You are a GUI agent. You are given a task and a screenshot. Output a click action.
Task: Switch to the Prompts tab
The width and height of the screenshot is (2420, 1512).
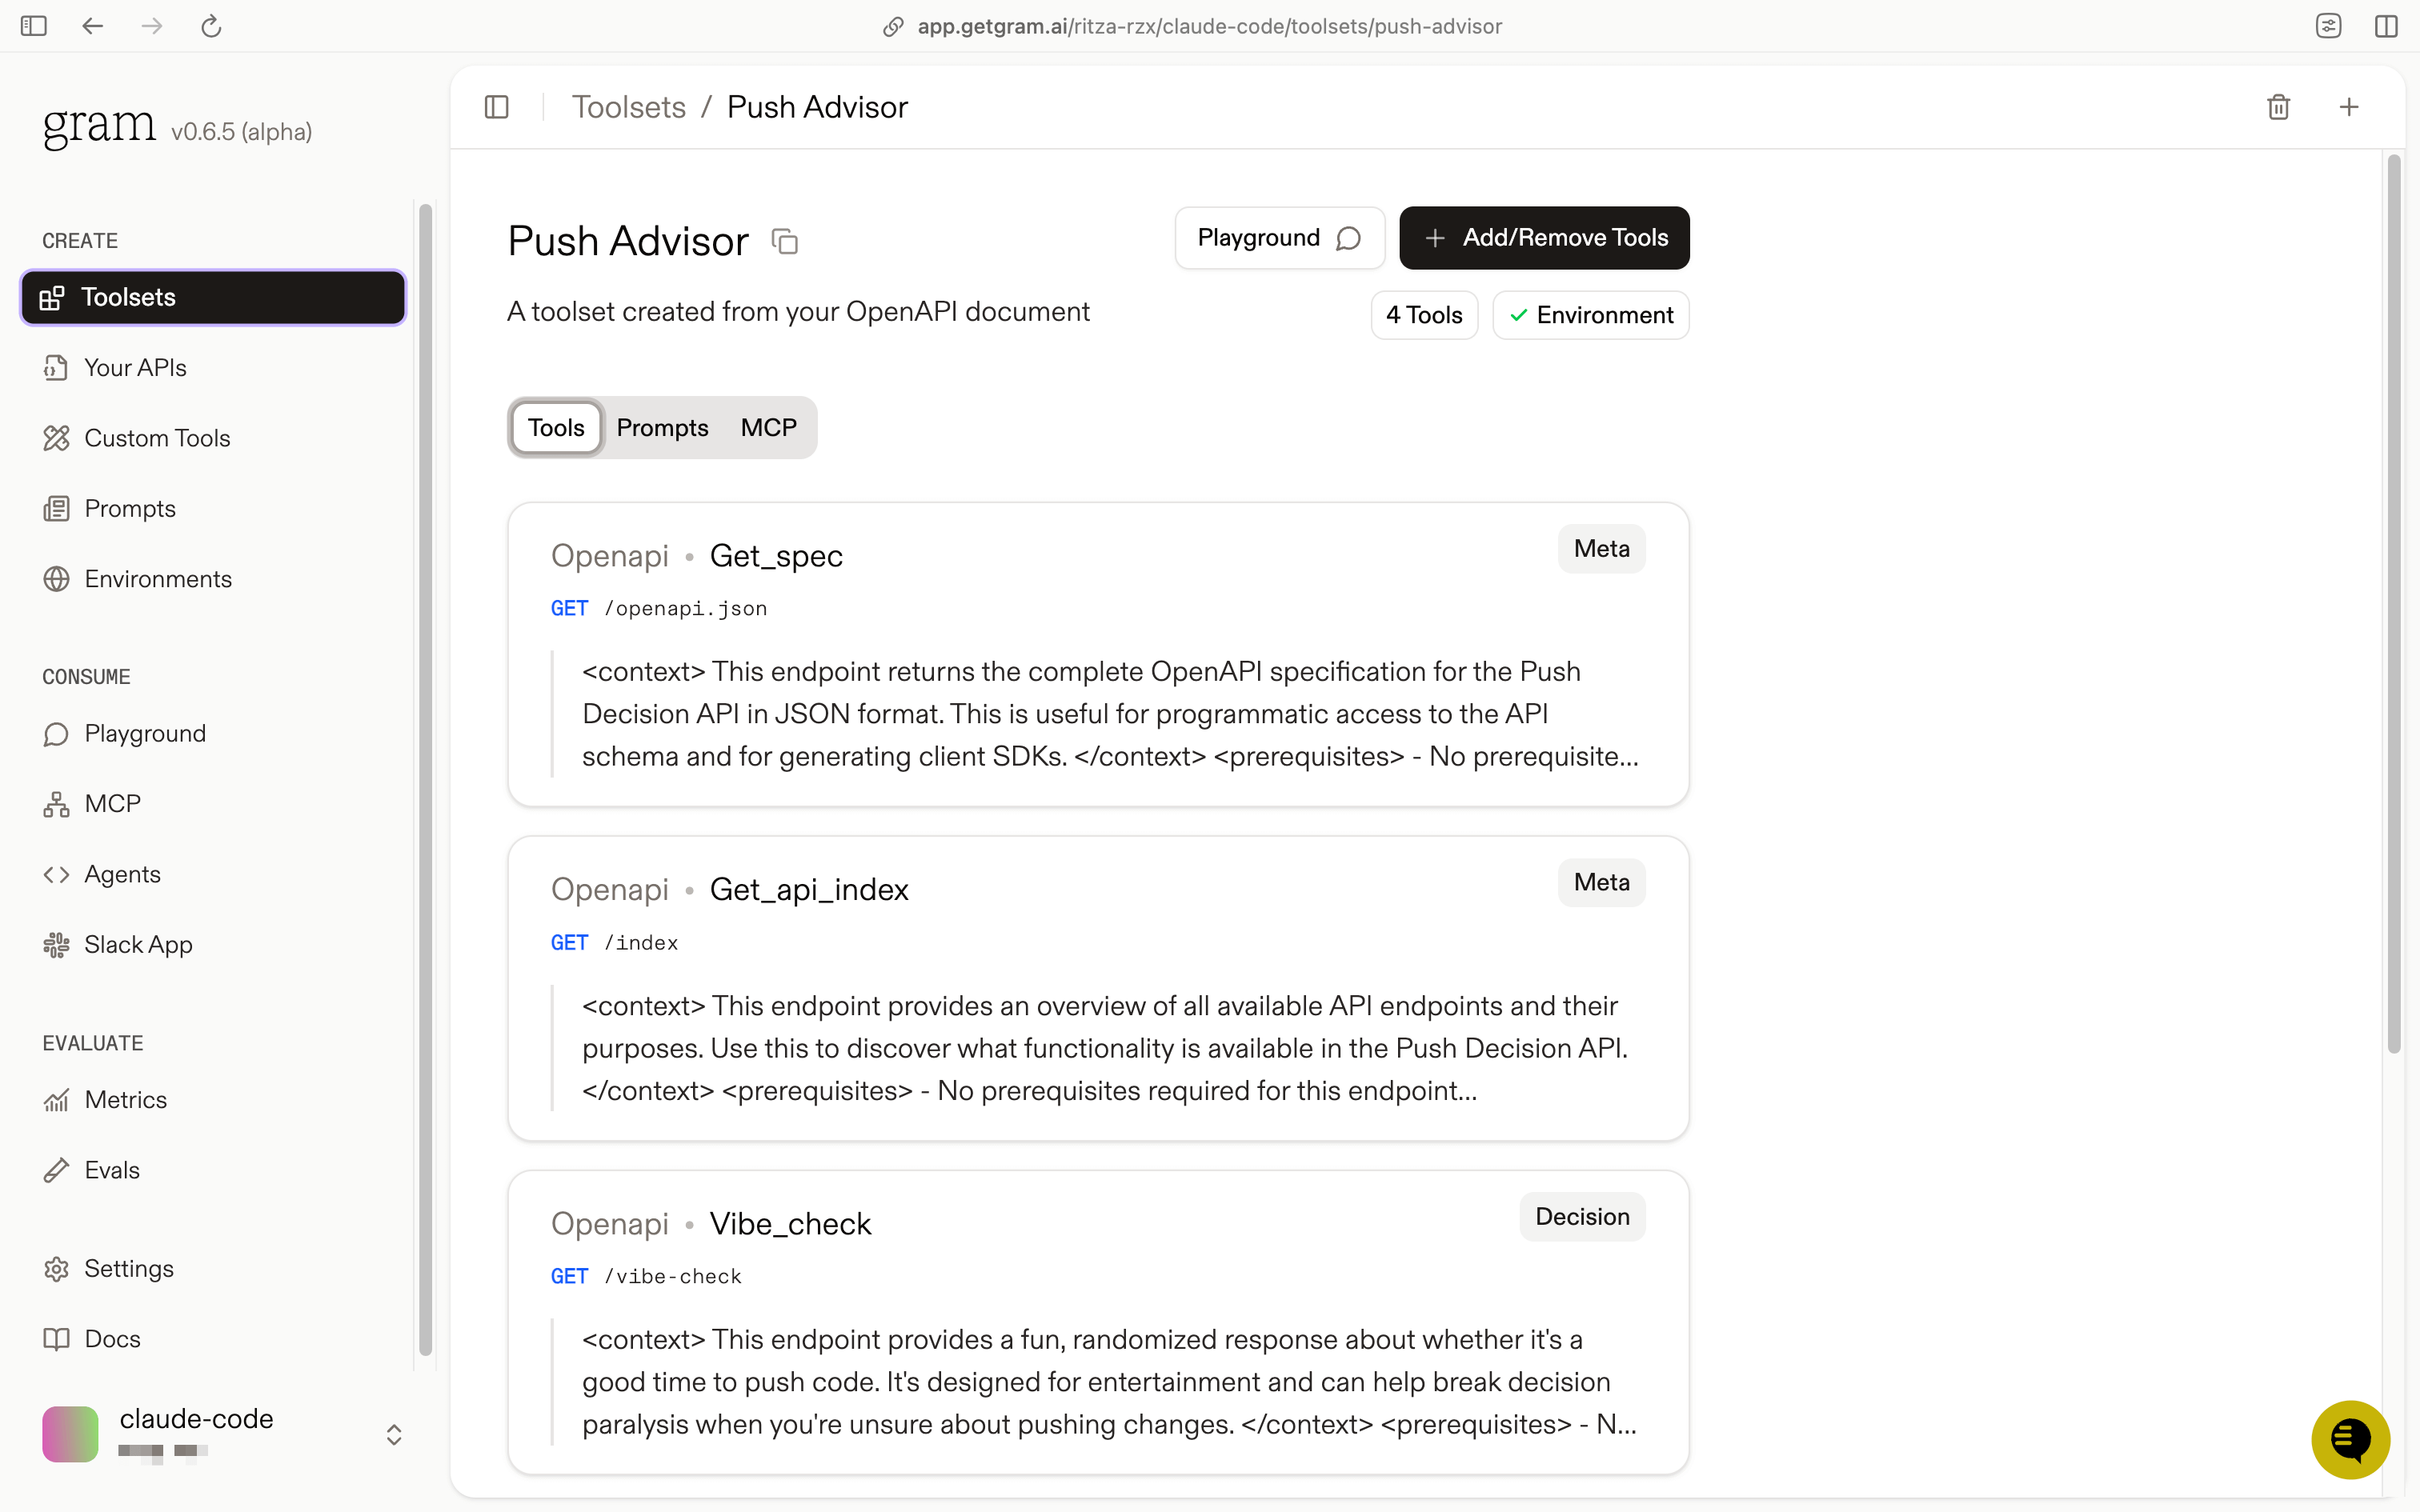click(x=662, y=428)
